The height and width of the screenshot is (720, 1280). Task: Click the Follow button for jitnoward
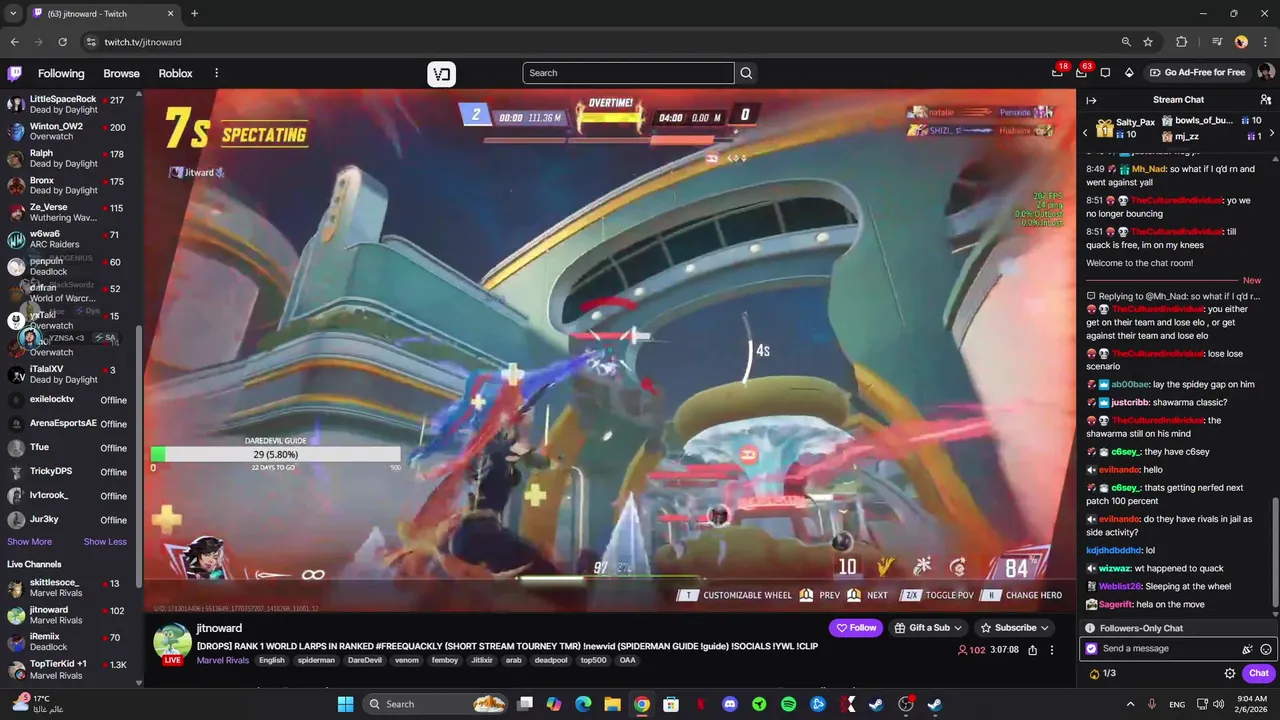[x=856, y=628]
